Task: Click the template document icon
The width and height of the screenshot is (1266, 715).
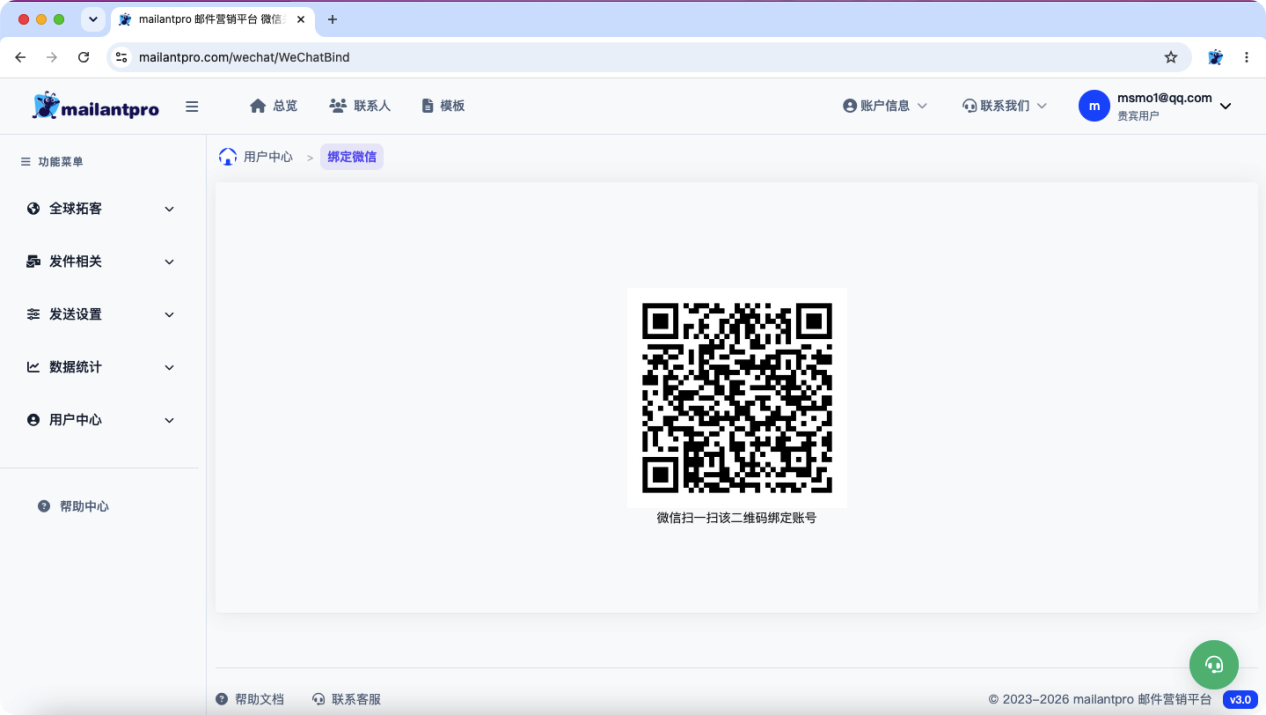Action: pyautogui.click(x=427, y=105)
